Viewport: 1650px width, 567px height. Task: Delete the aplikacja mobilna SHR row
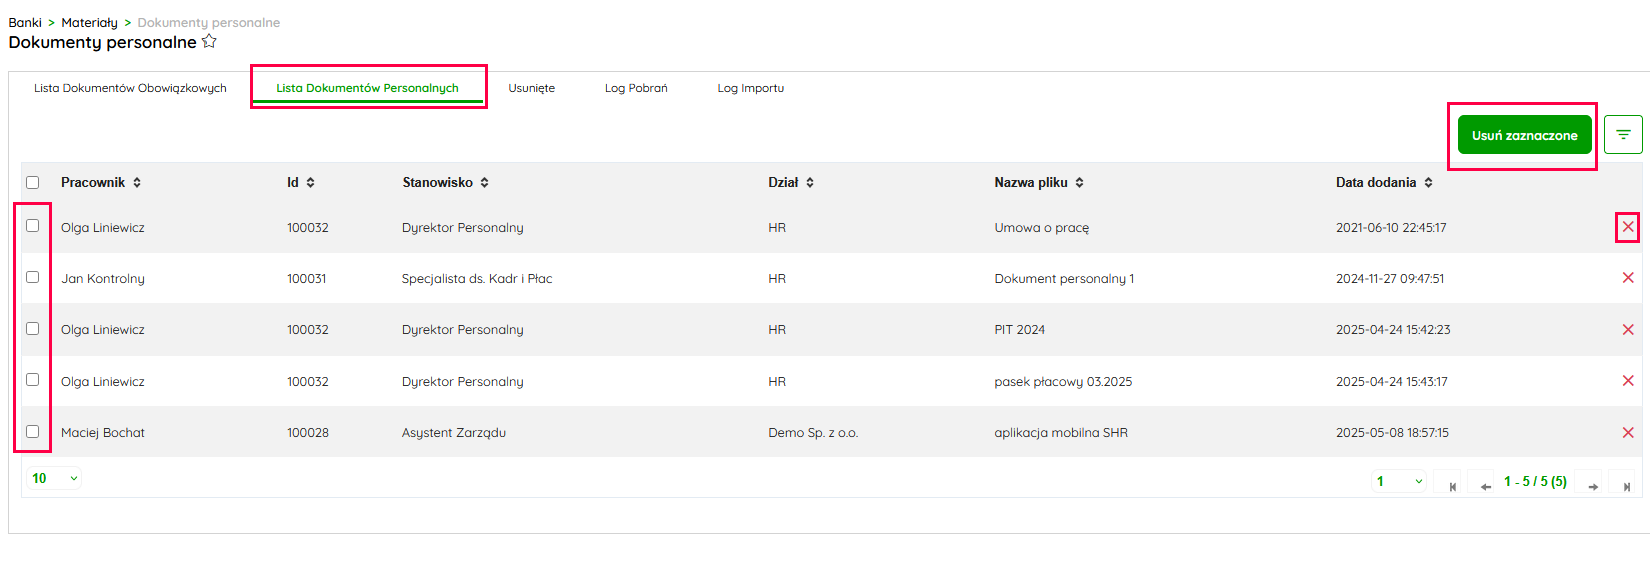1627,432
